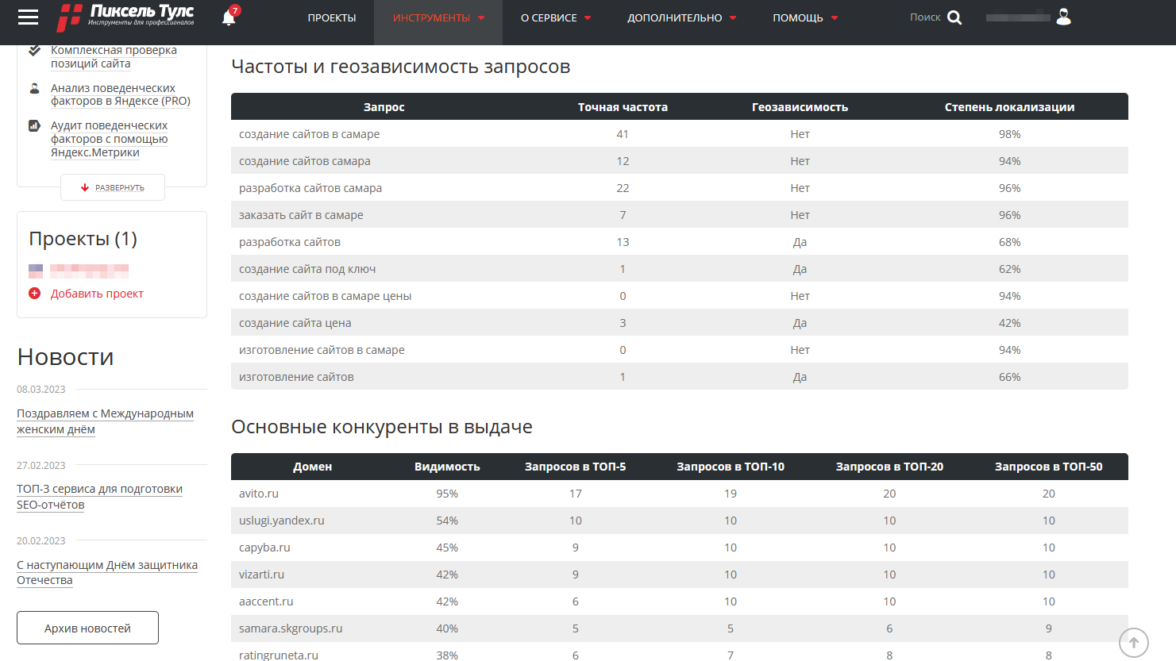Click the person icon by Анализ поведенческих факторов
This screenshot has height=661, width=1176.
[34, 89]
